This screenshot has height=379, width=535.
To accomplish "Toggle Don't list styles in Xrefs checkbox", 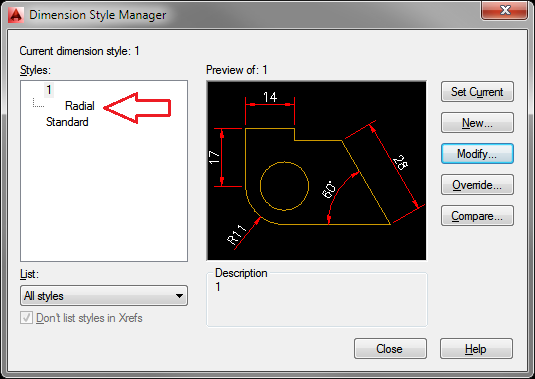I will [26, 318].
